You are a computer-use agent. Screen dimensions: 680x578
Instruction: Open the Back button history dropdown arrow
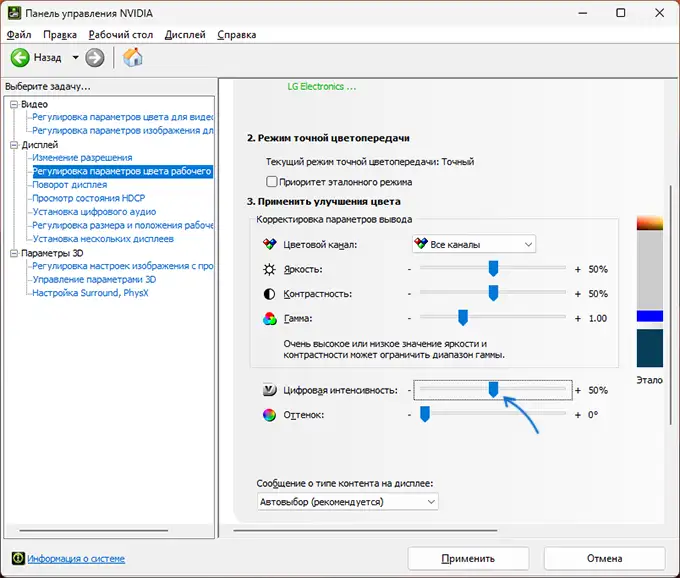coord(75,57)
